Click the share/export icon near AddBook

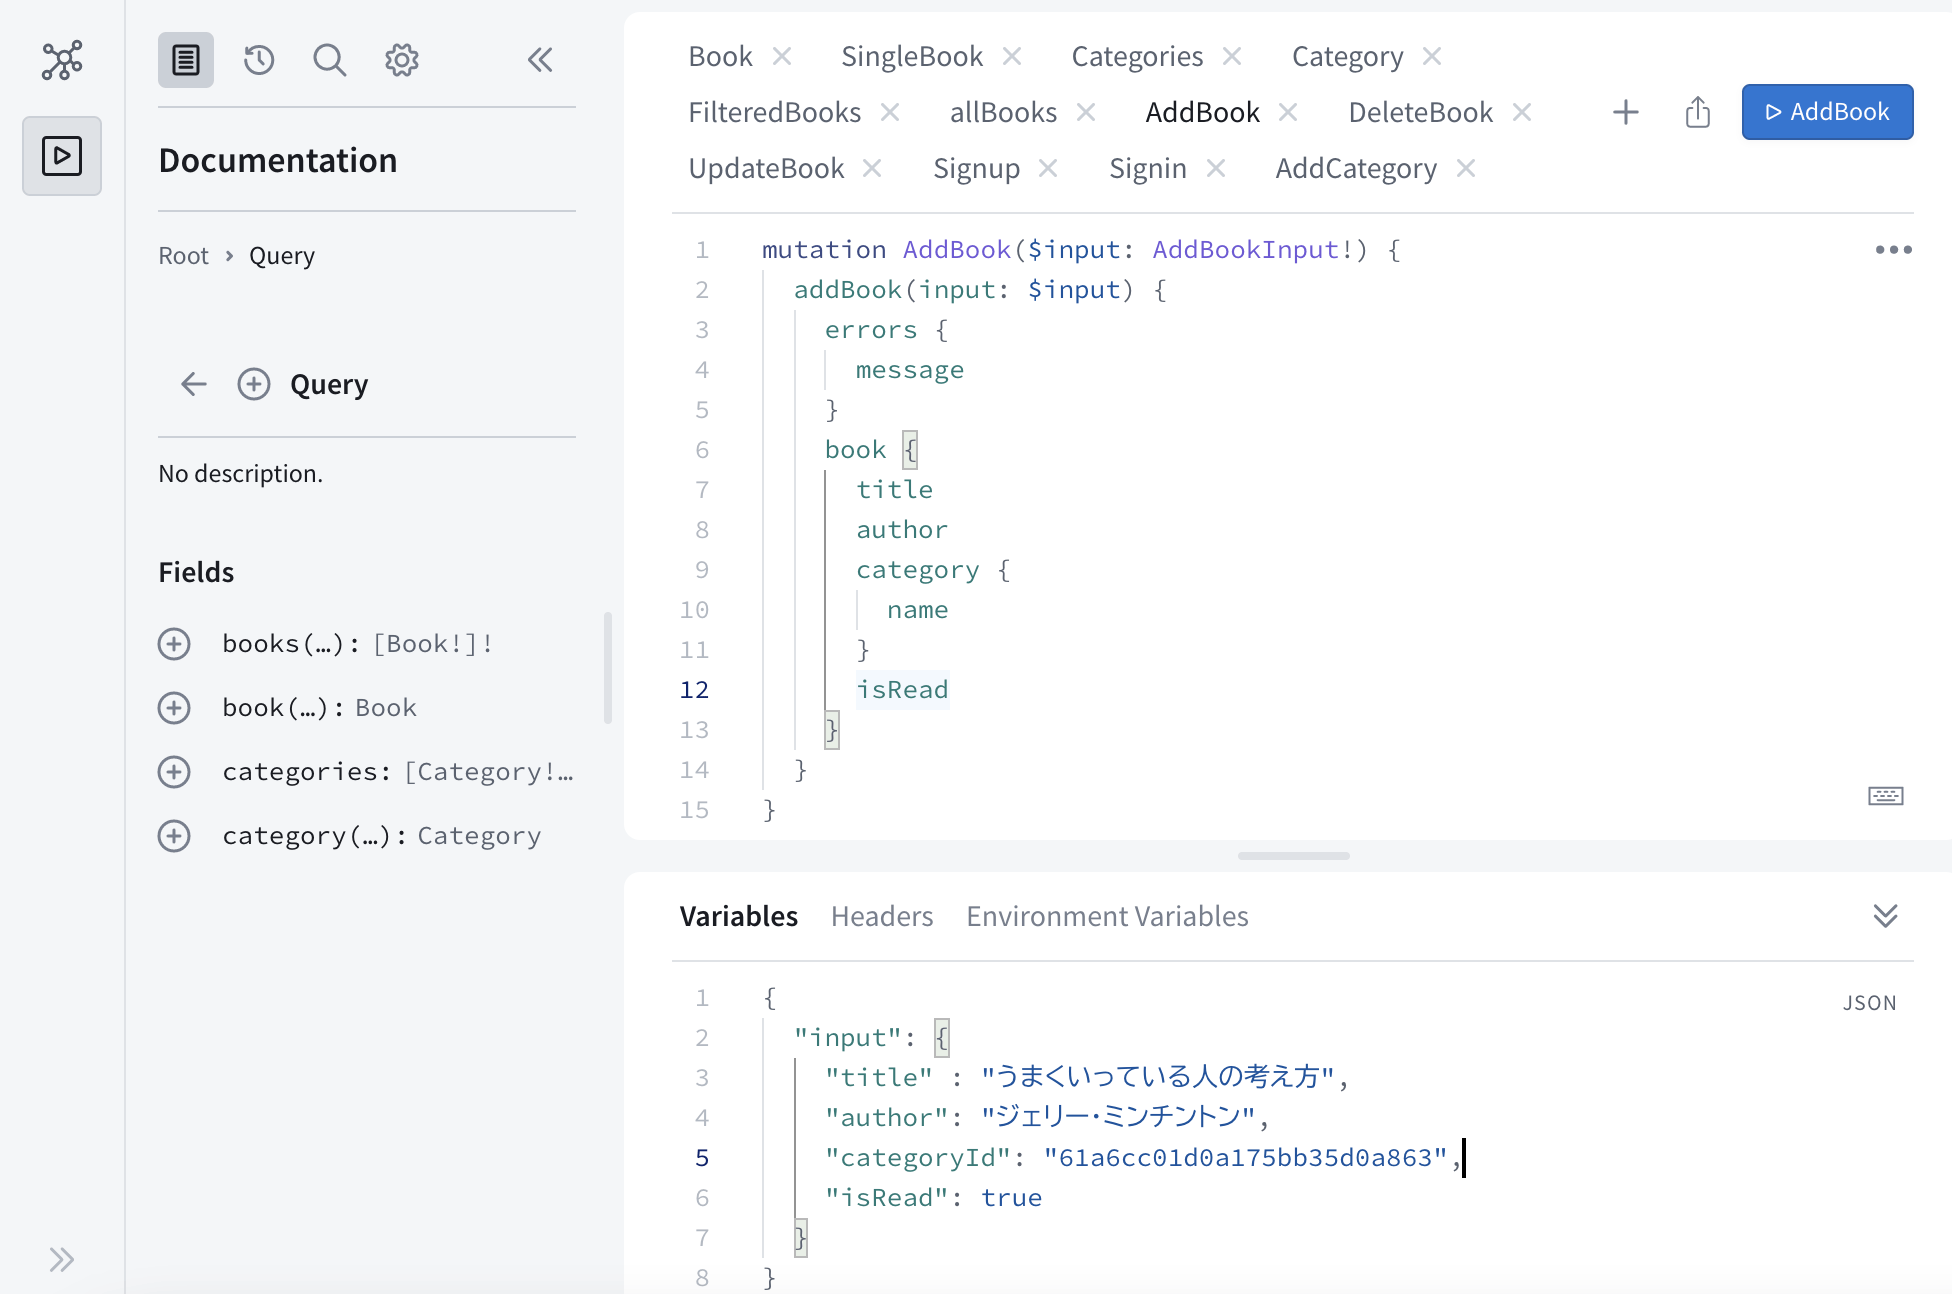(1696, 111)
